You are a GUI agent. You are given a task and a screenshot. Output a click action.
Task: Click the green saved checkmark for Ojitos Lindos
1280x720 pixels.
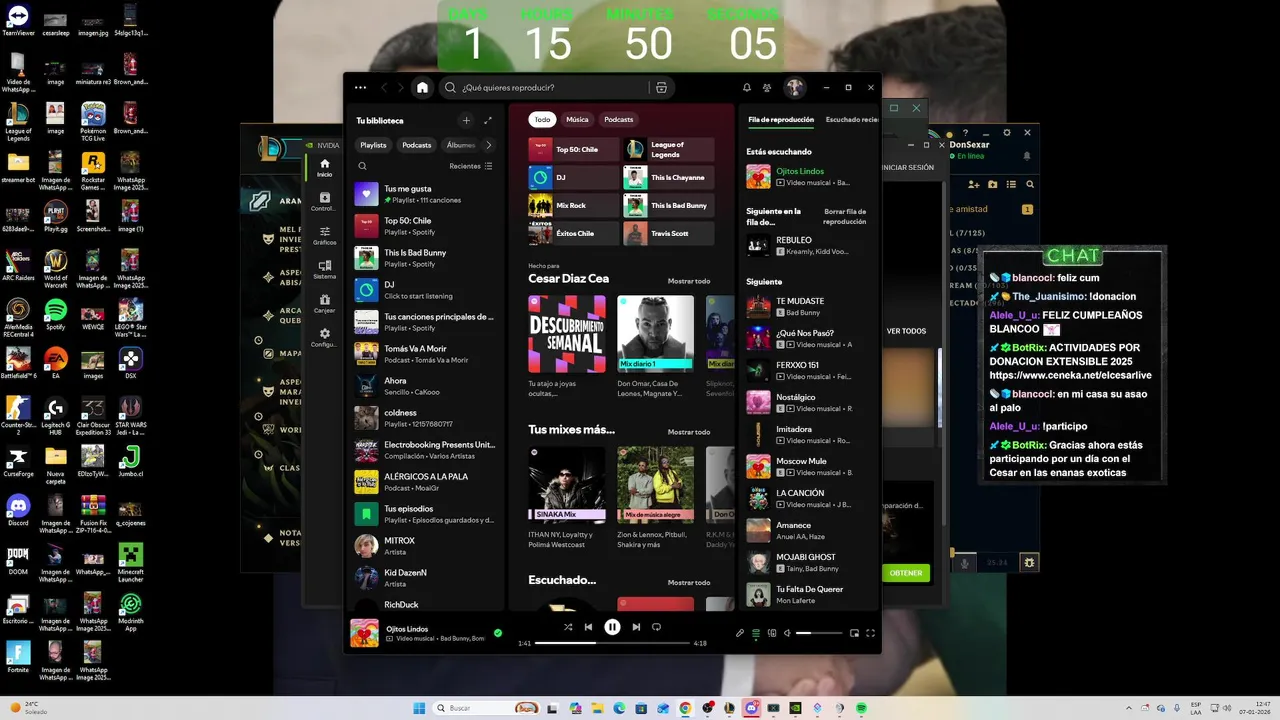[x=498, y=633]
